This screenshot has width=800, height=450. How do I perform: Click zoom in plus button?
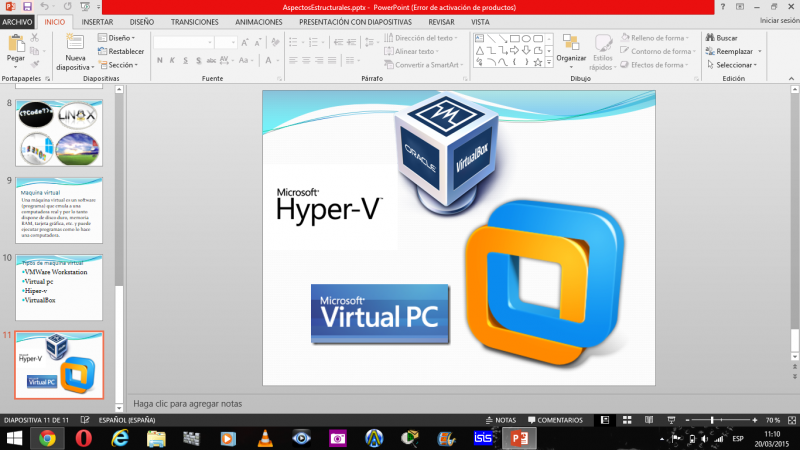point(755,420)
